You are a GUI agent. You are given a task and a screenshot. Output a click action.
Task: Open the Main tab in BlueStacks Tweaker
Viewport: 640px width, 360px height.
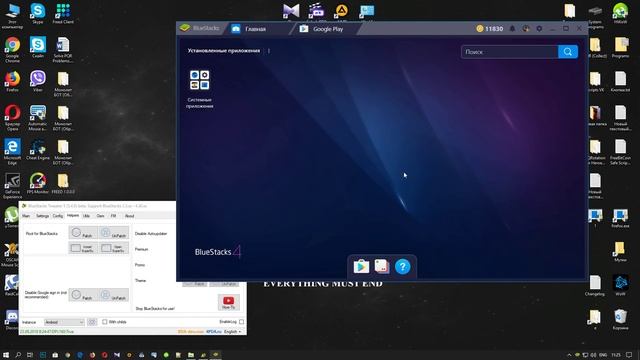(26, 216)
